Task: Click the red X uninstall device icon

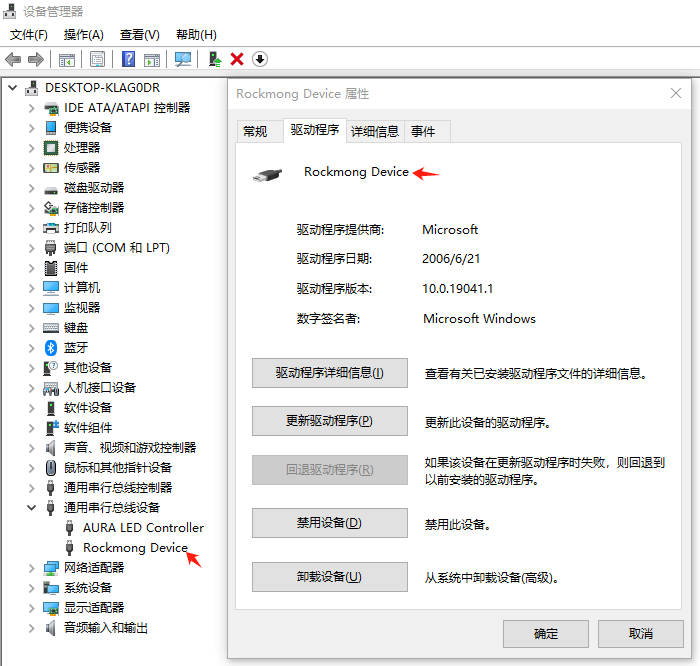Action: (x=237, y=59)
